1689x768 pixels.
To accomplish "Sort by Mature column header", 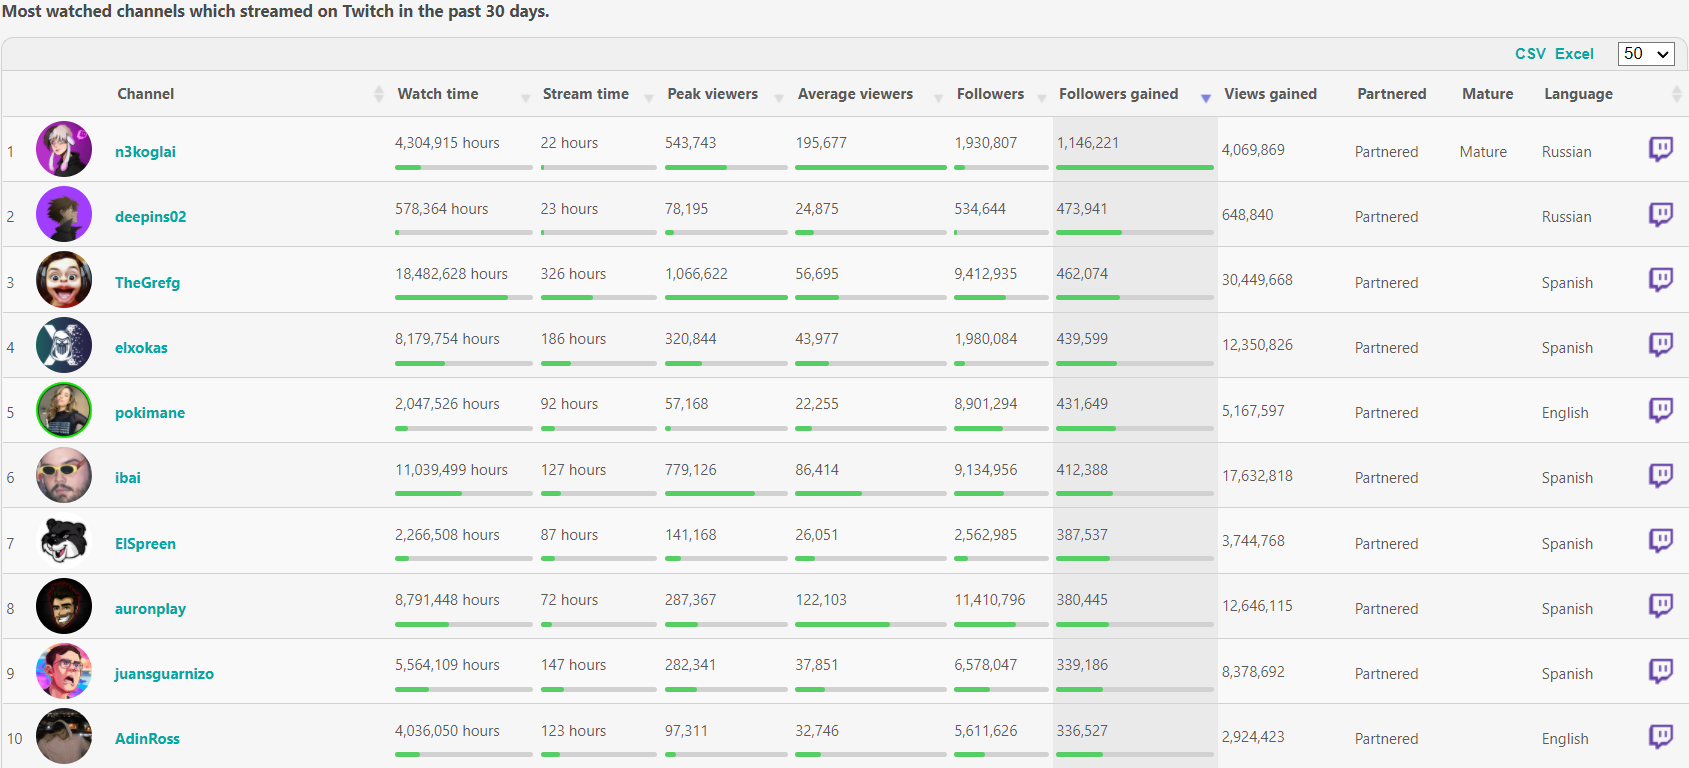I will pyautogui.click(x=1487, y=94).
